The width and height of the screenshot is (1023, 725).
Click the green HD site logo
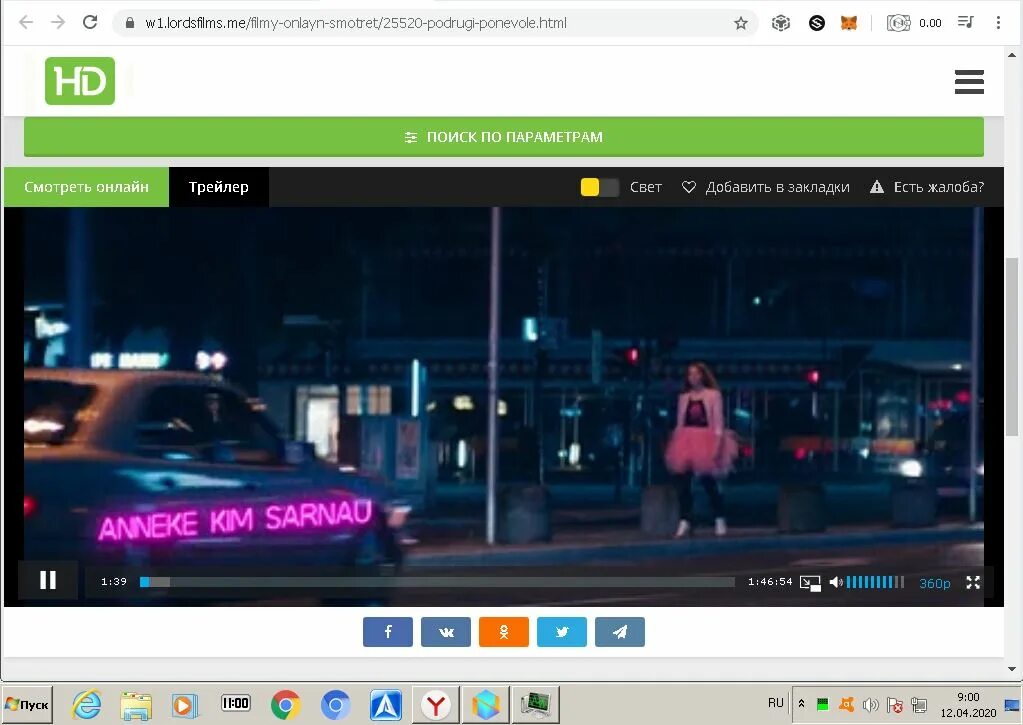click(80, 81)
